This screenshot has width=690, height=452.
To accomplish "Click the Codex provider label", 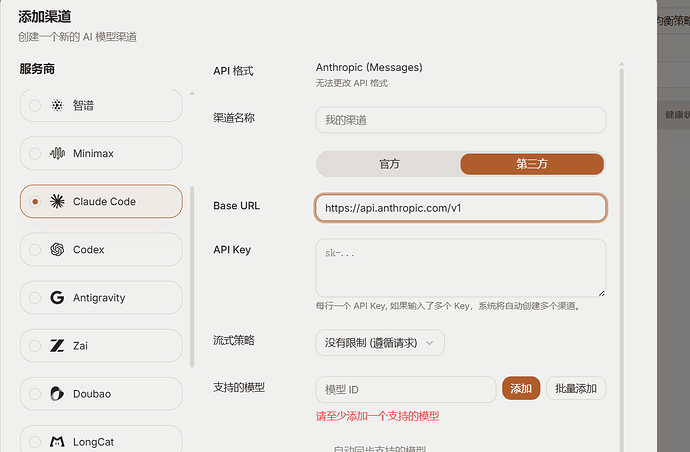I will pyautogui.click(x=88, y=250).
